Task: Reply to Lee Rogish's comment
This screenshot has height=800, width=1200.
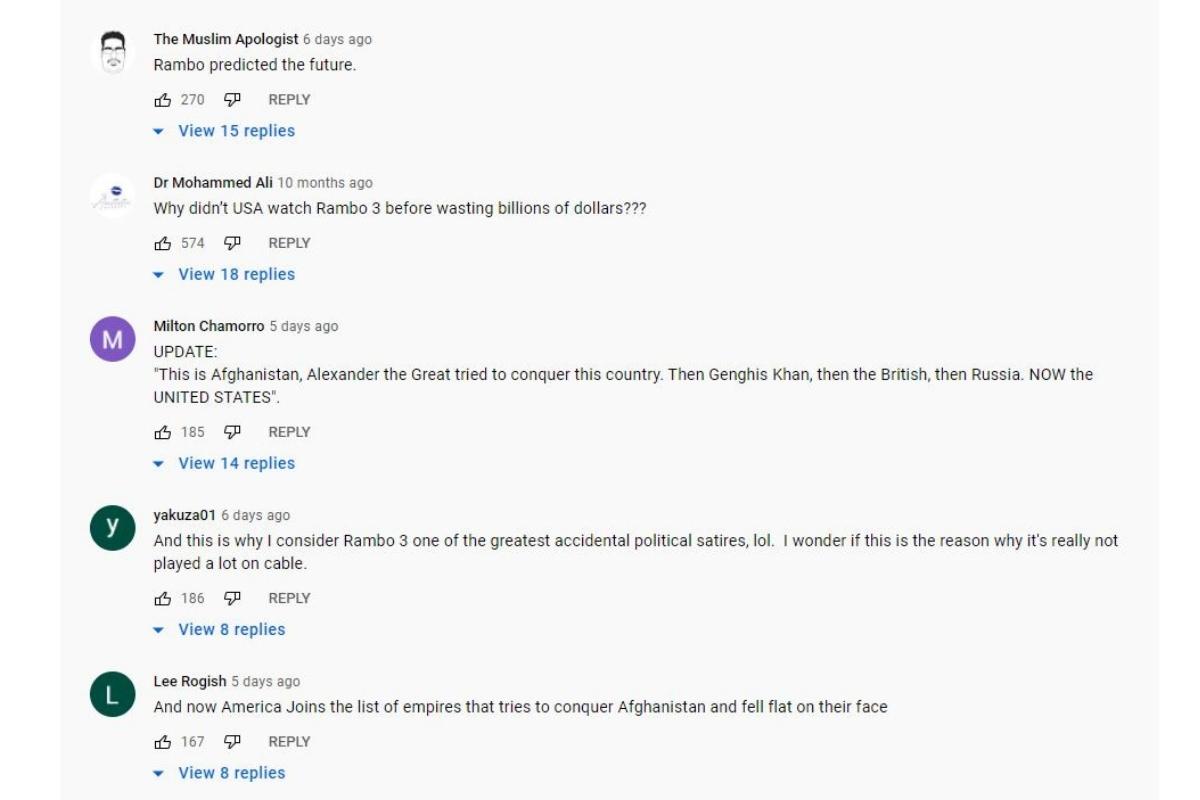Action: 289,741
